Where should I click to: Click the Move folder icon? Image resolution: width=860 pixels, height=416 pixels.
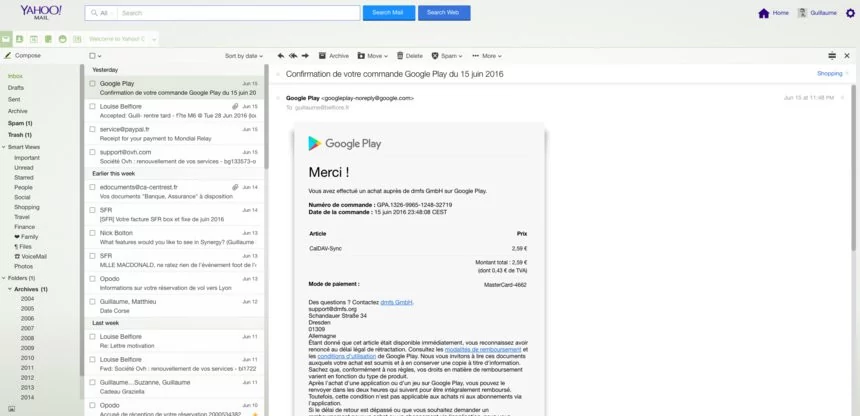coord(361,56)
